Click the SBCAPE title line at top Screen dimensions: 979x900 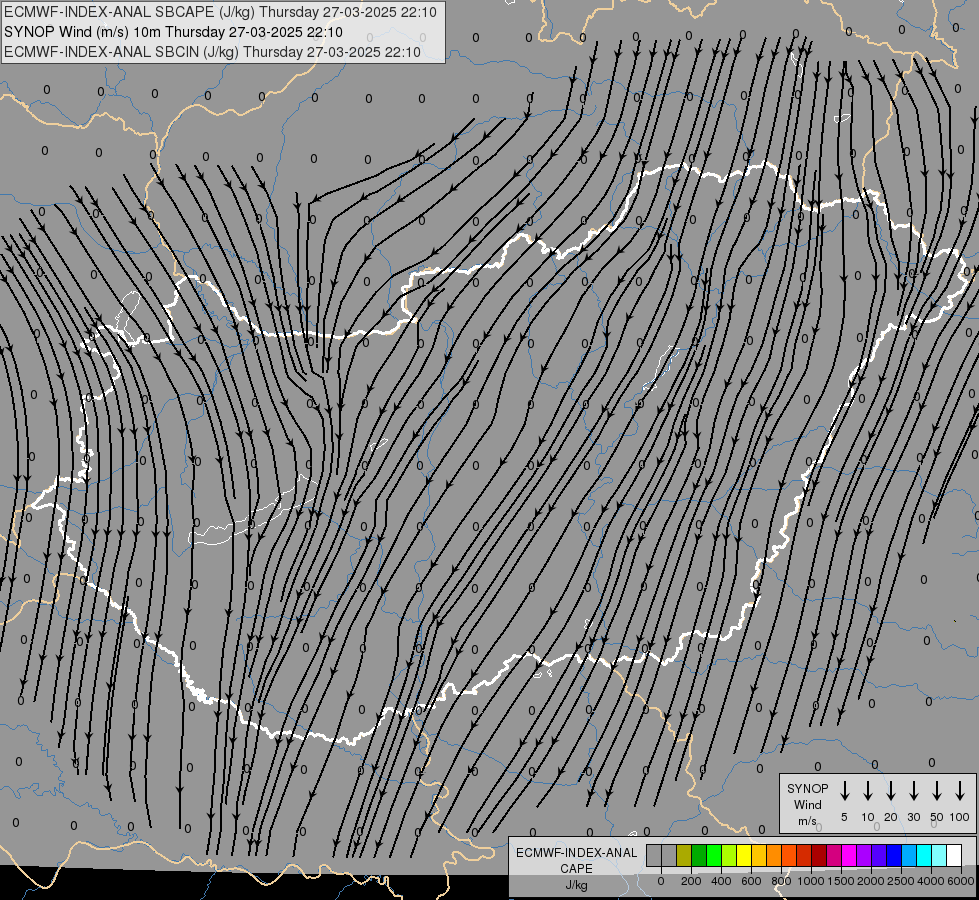click(220, 12)
